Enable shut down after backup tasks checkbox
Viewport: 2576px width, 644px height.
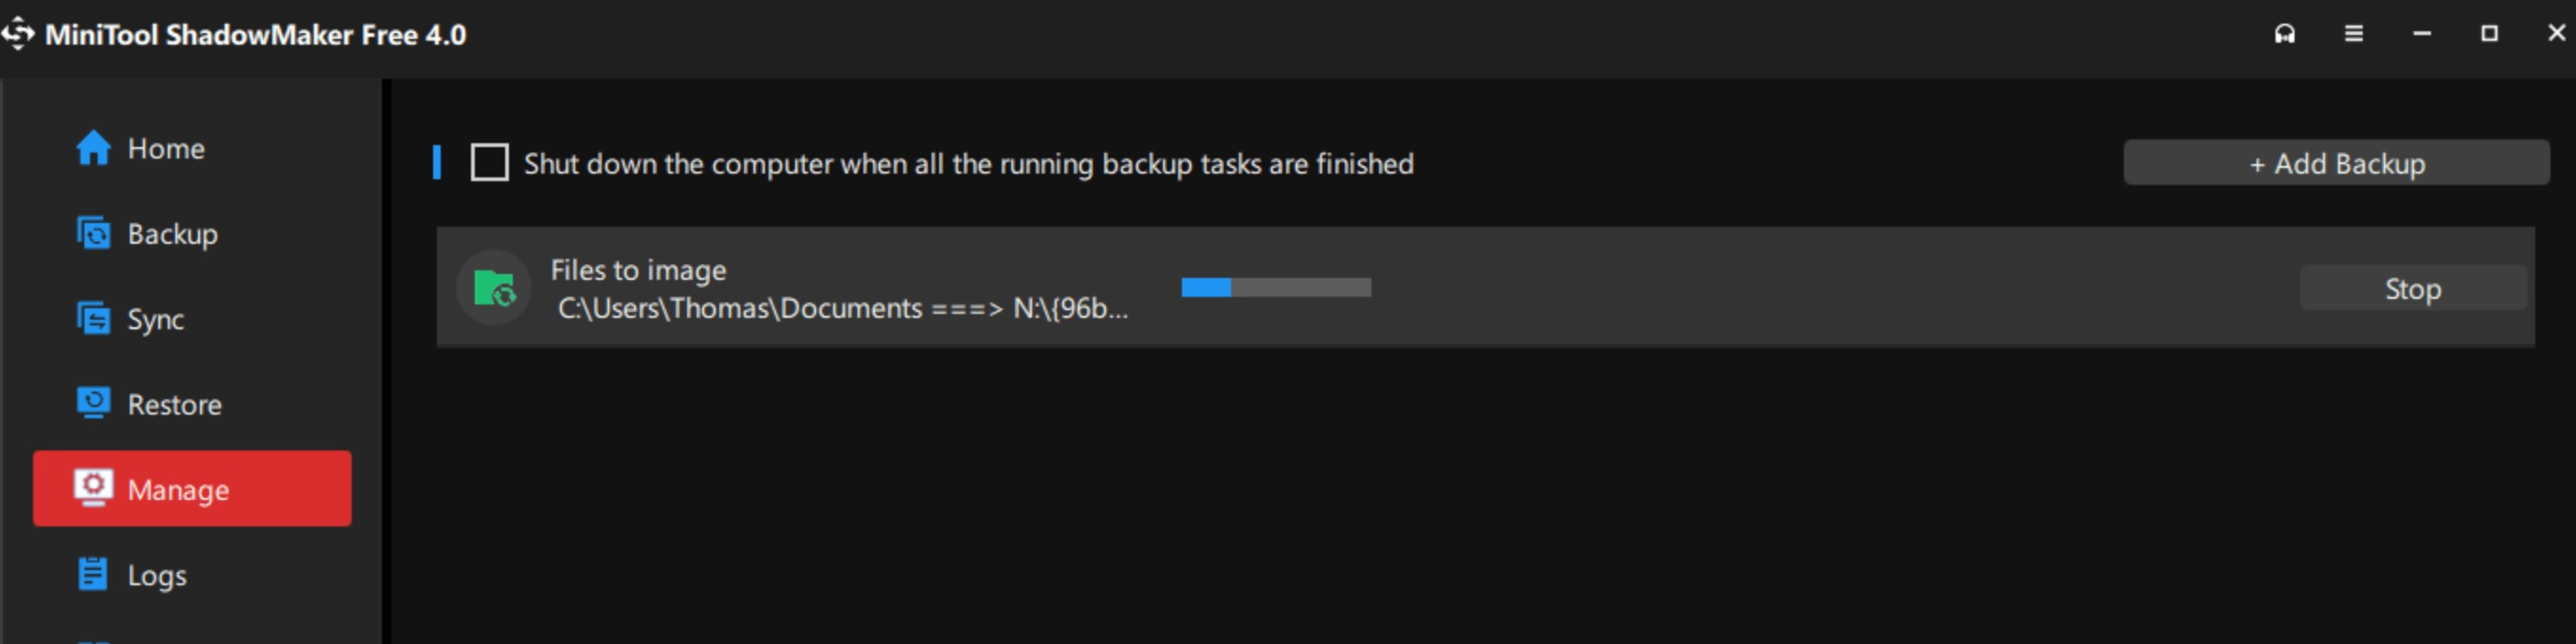tap(489, 163)
